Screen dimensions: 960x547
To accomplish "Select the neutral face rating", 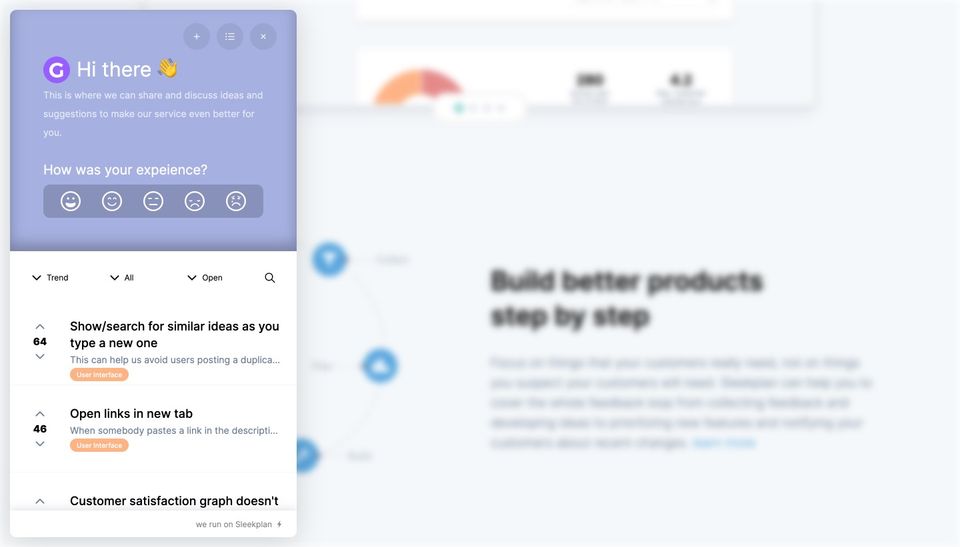I will (153, 201).
